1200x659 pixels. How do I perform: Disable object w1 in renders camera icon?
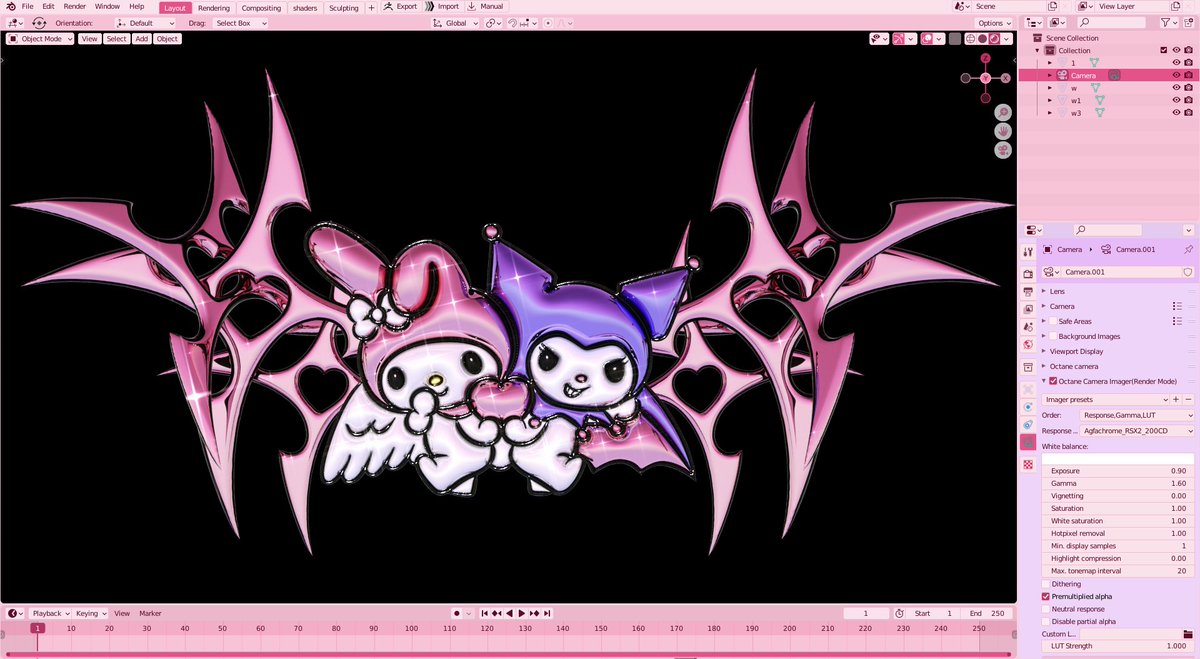pos(1188,100)
